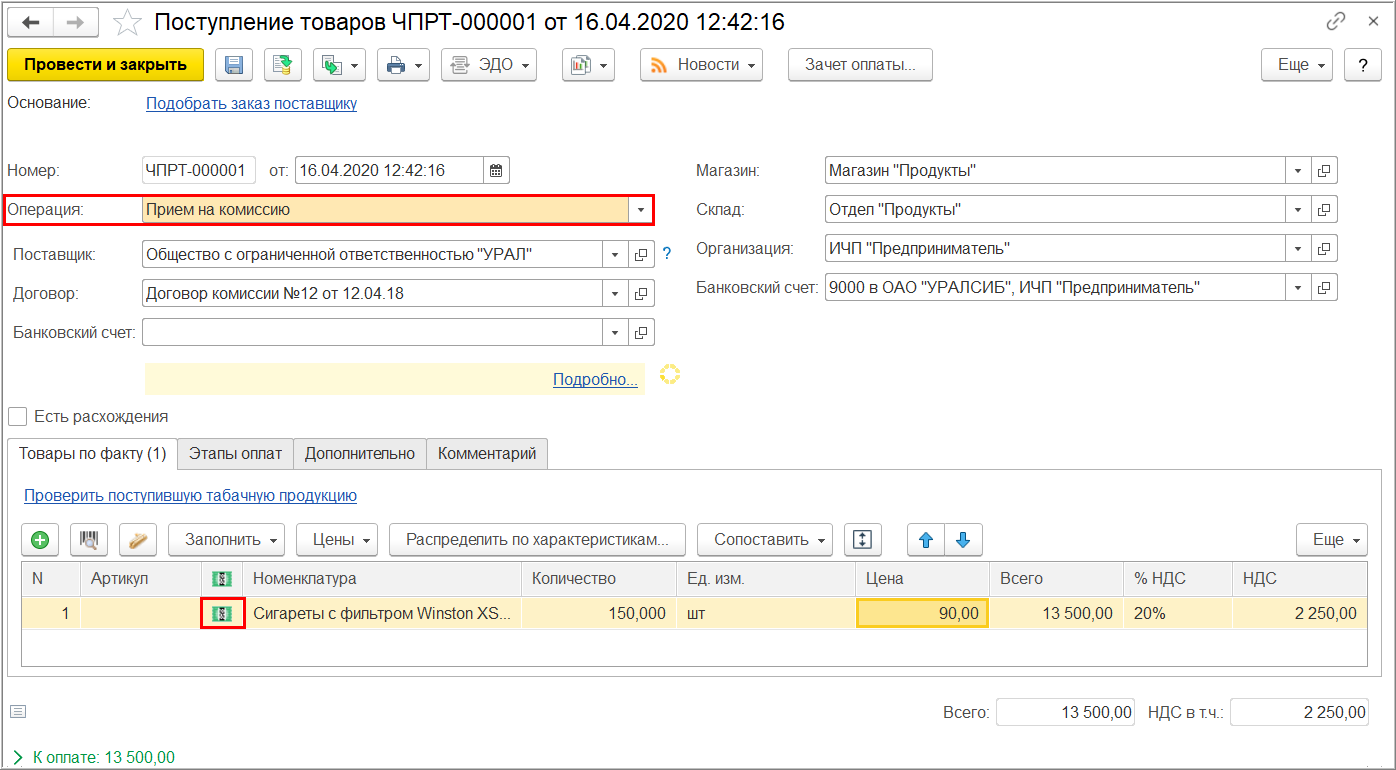Click the empty Банковский счет field under Договор
The image size is (1396, 770).
(372, 332)
